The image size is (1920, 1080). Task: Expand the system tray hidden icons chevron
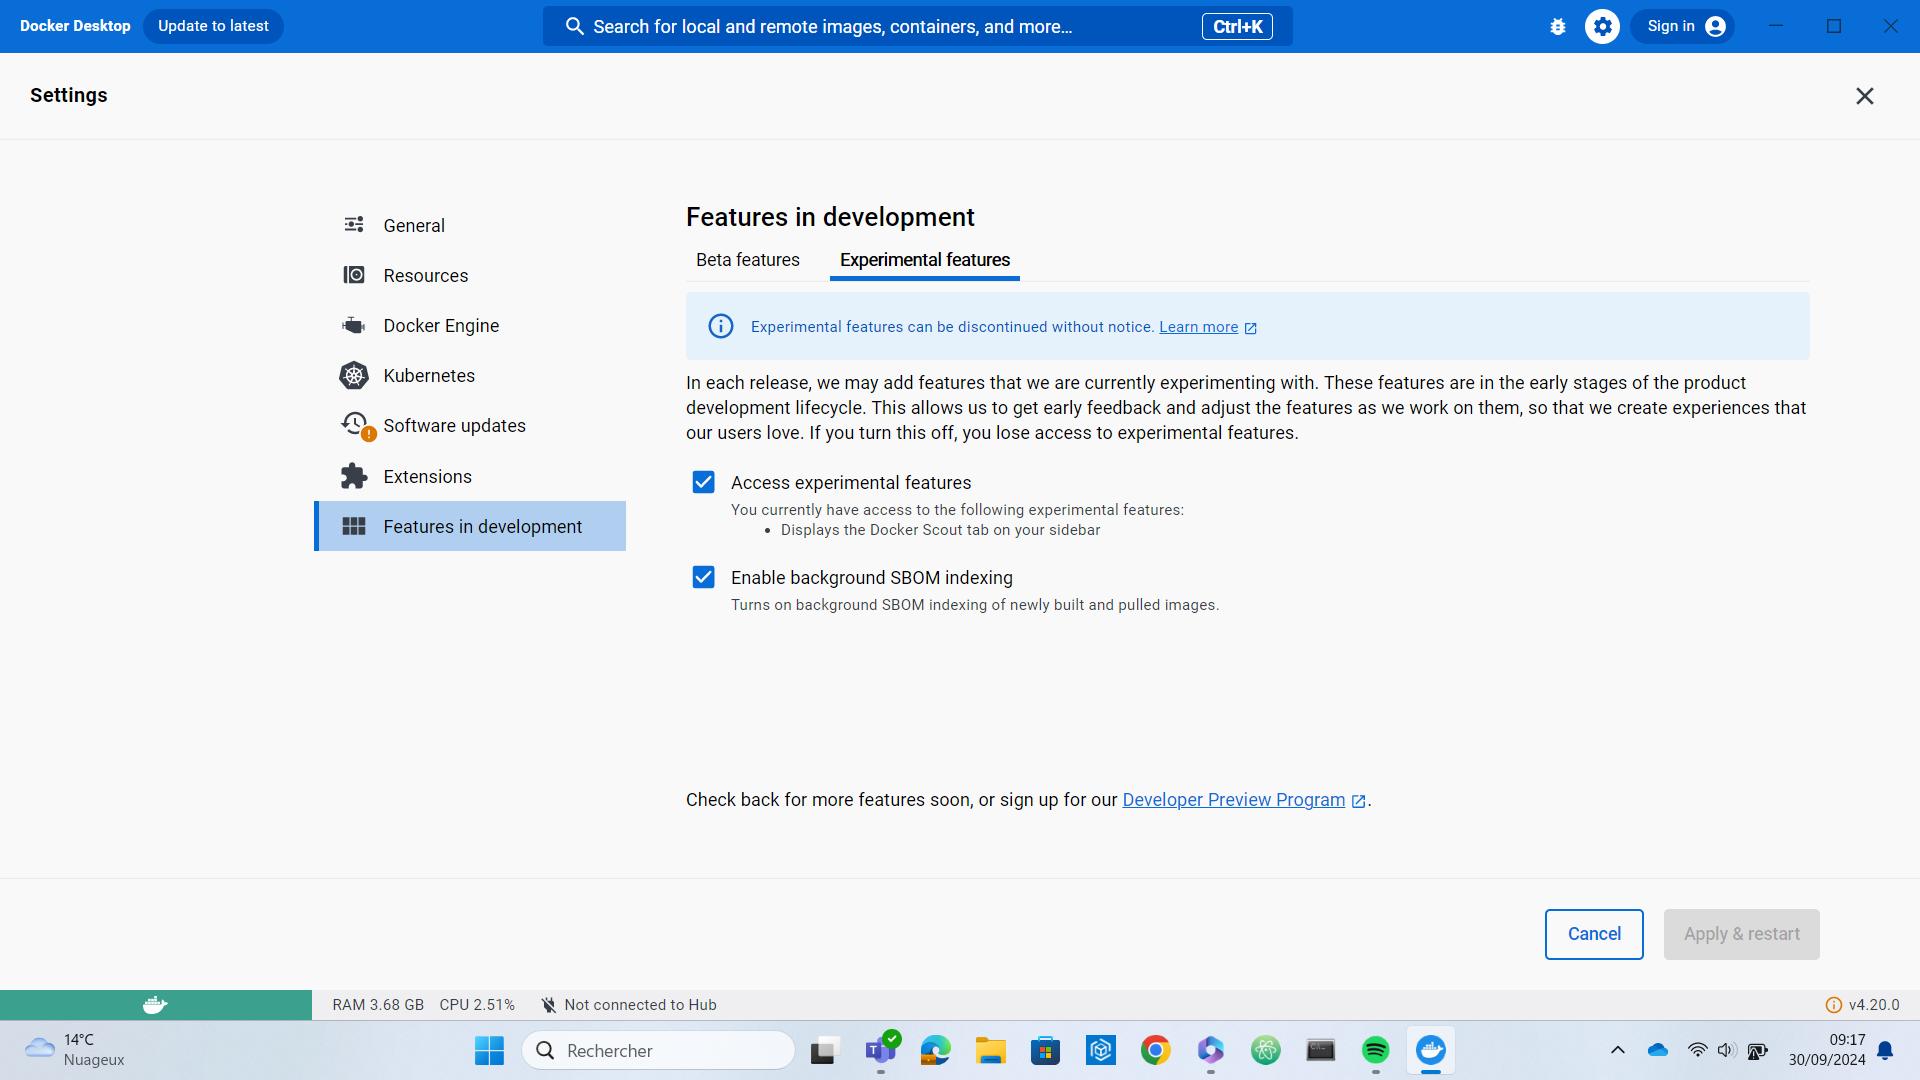click(x=1617, y=1050)
